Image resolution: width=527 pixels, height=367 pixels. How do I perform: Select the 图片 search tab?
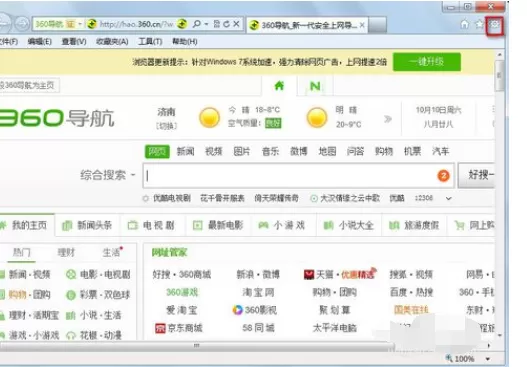coord(242,152)
